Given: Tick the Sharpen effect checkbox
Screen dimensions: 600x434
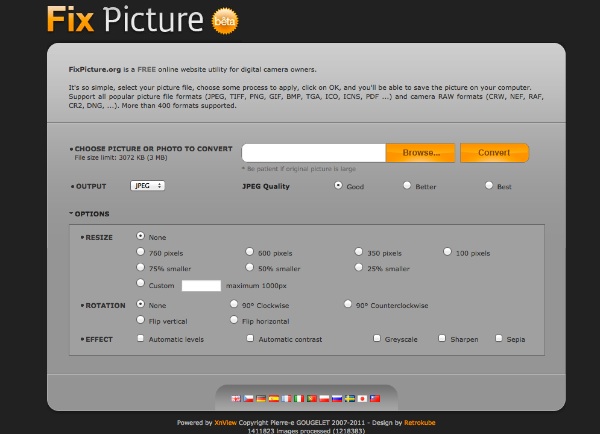Looking at the screenshot, I should 443,339.
